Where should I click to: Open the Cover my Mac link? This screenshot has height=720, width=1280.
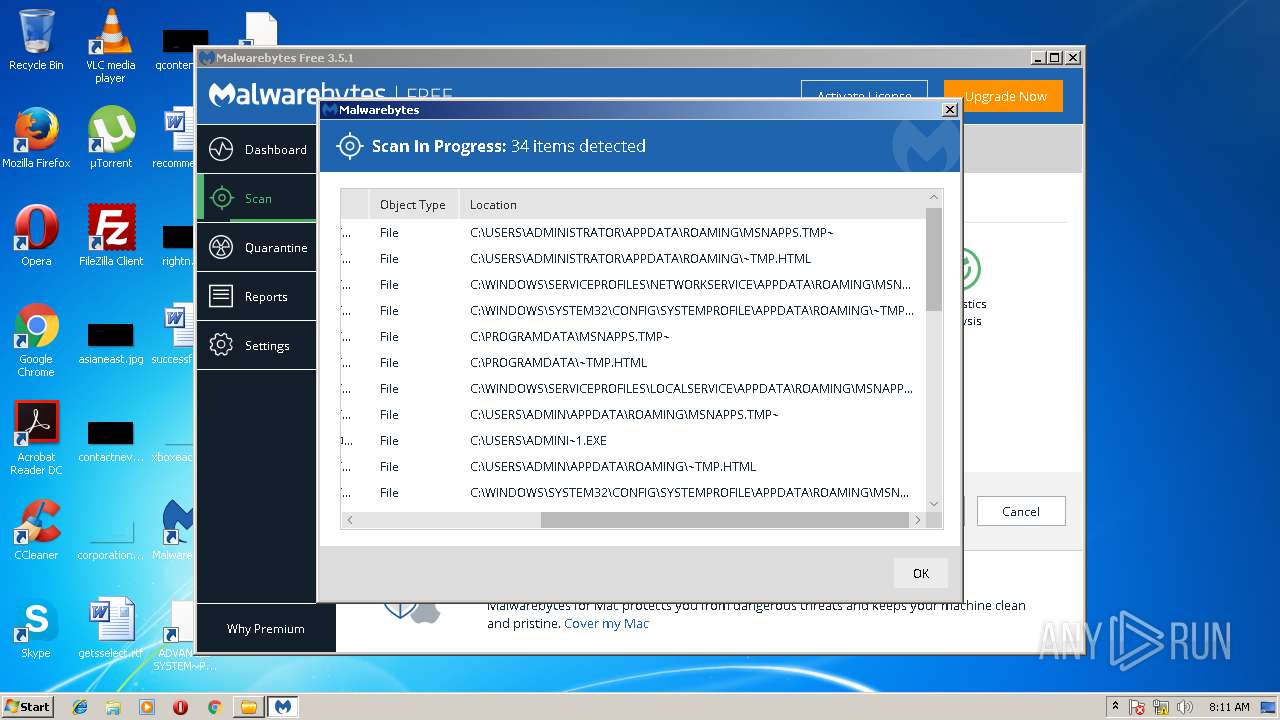(606, 623)
